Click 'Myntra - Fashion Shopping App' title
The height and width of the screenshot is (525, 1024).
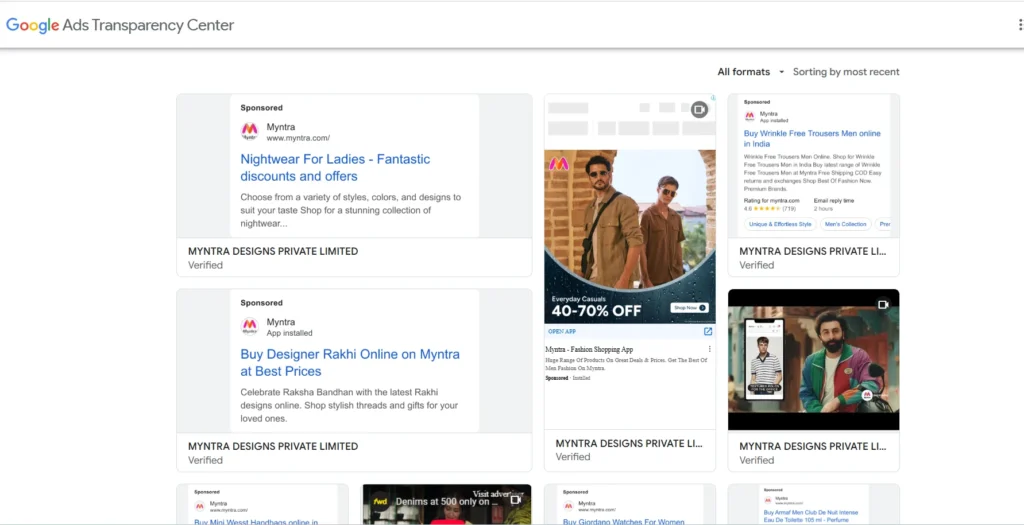588,349
